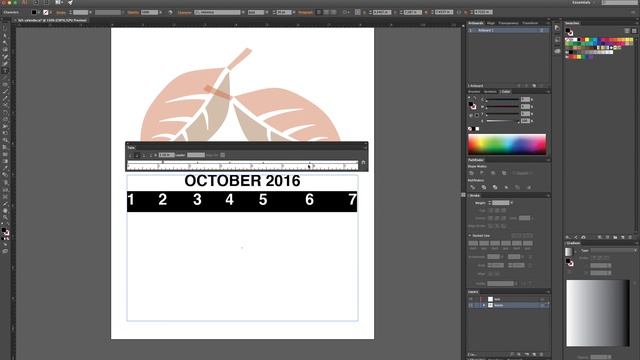Click the Crop pathfinder icon
The height and width of the screenshot is (360, 640).
tap(506, 187)
